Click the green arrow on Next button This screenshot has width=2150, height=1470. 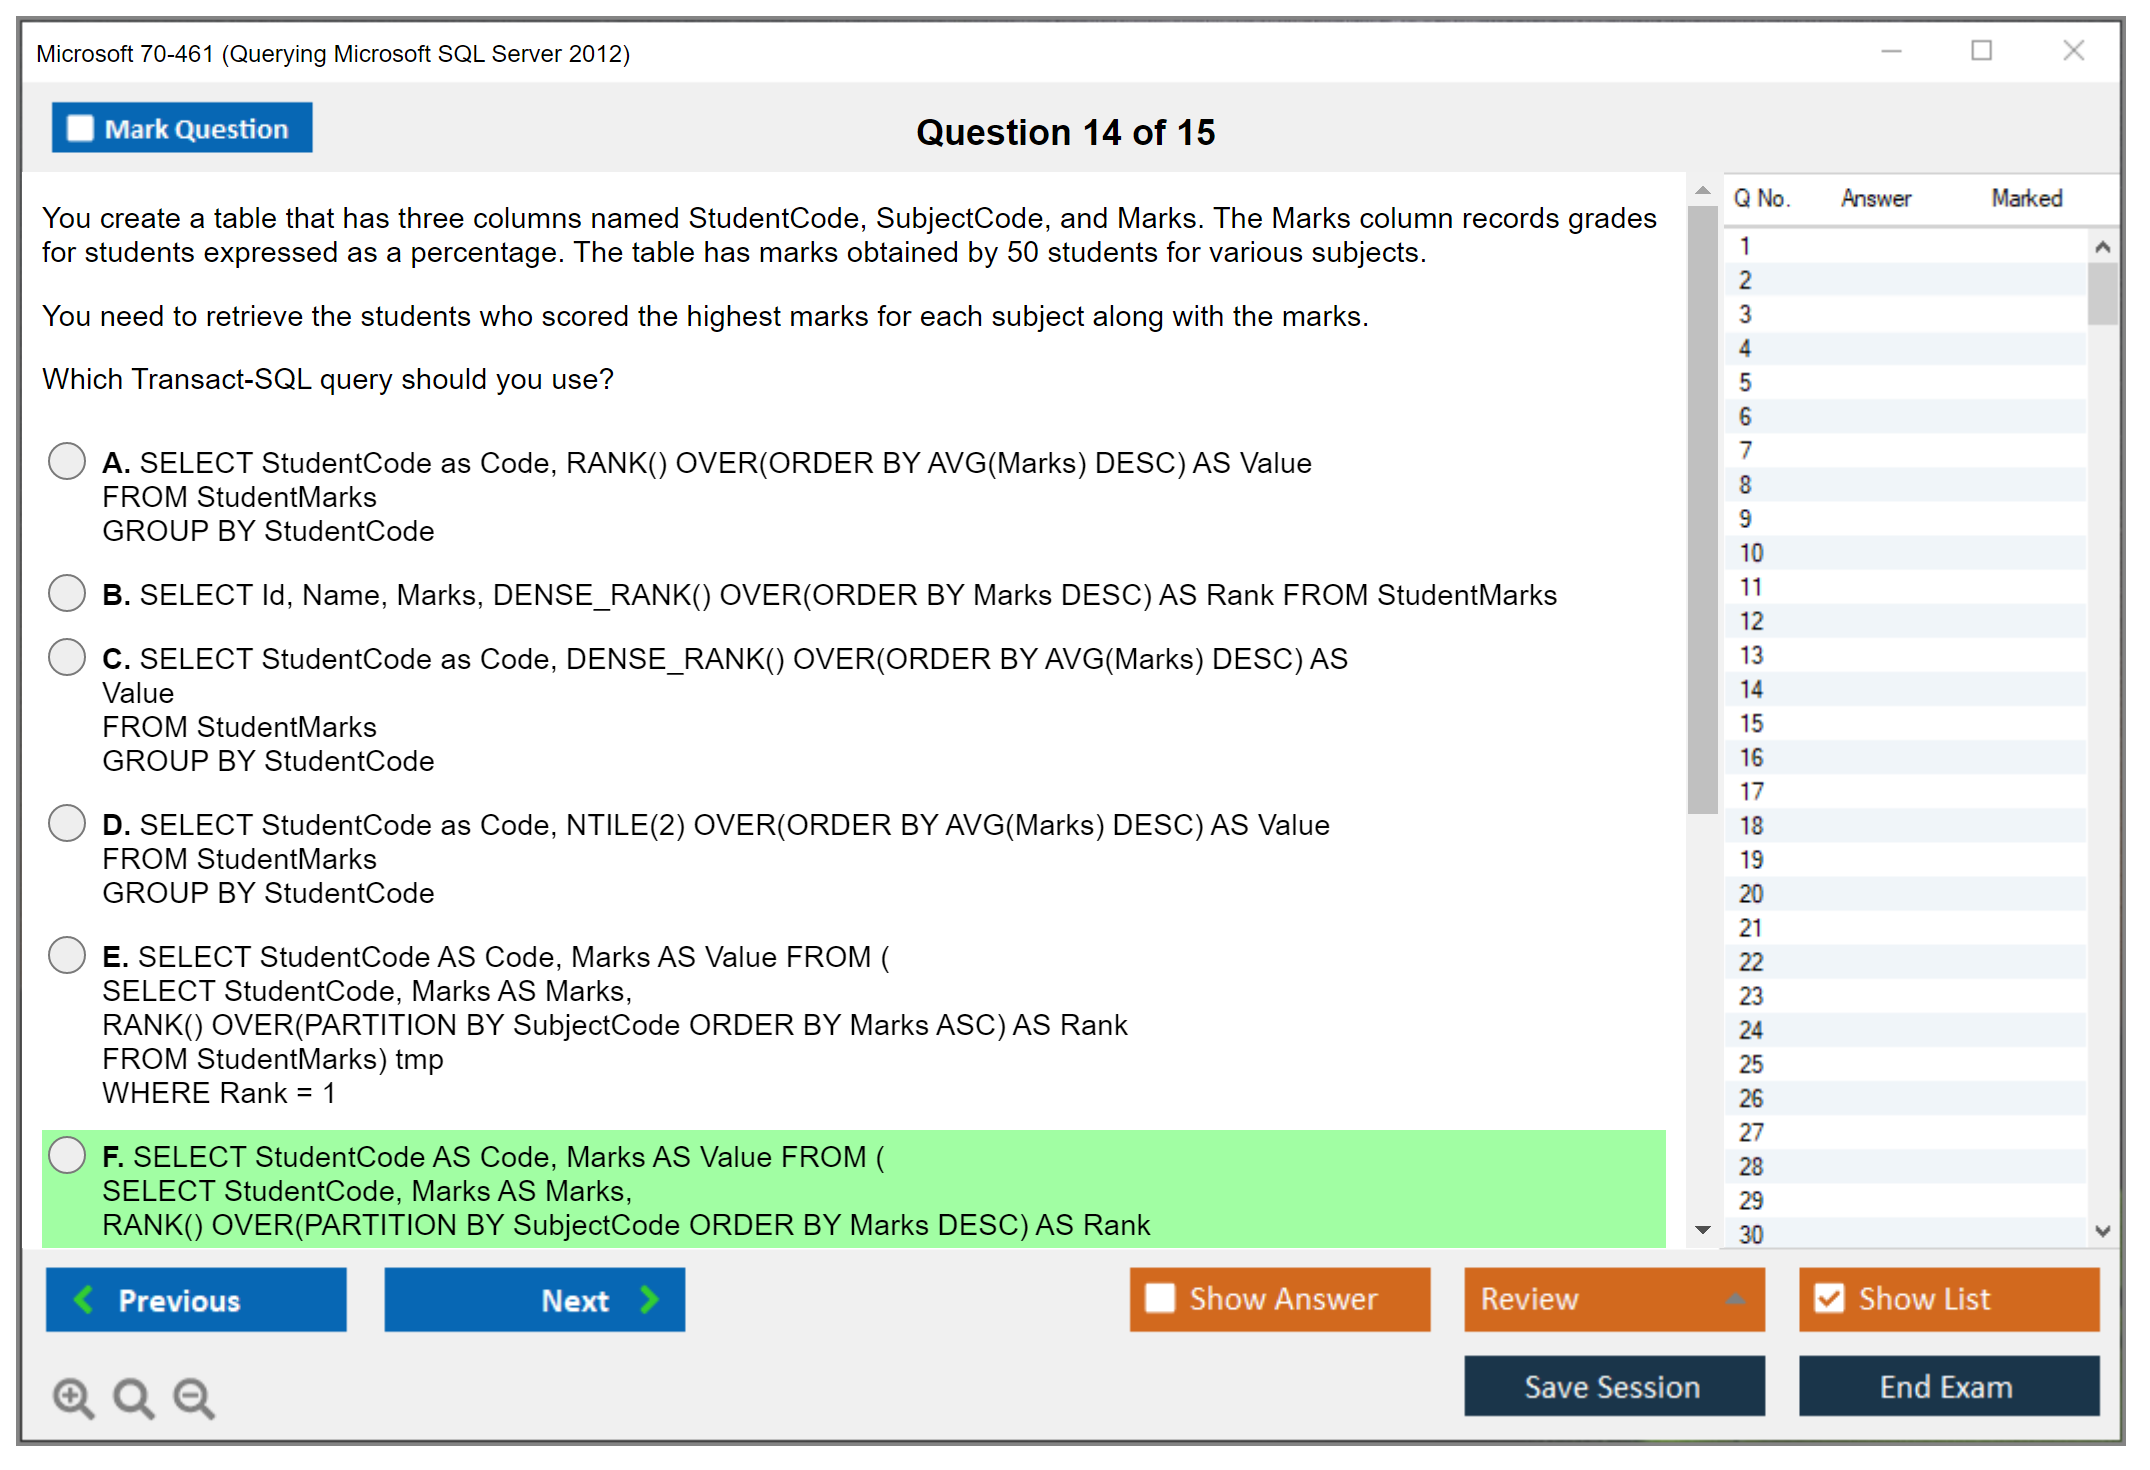[650, 1299]
